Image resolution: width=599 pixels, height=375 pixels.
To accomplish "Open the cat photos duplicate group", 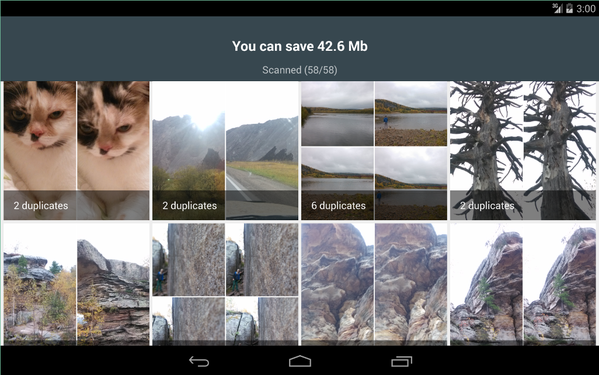I will [x=76, y=150].
